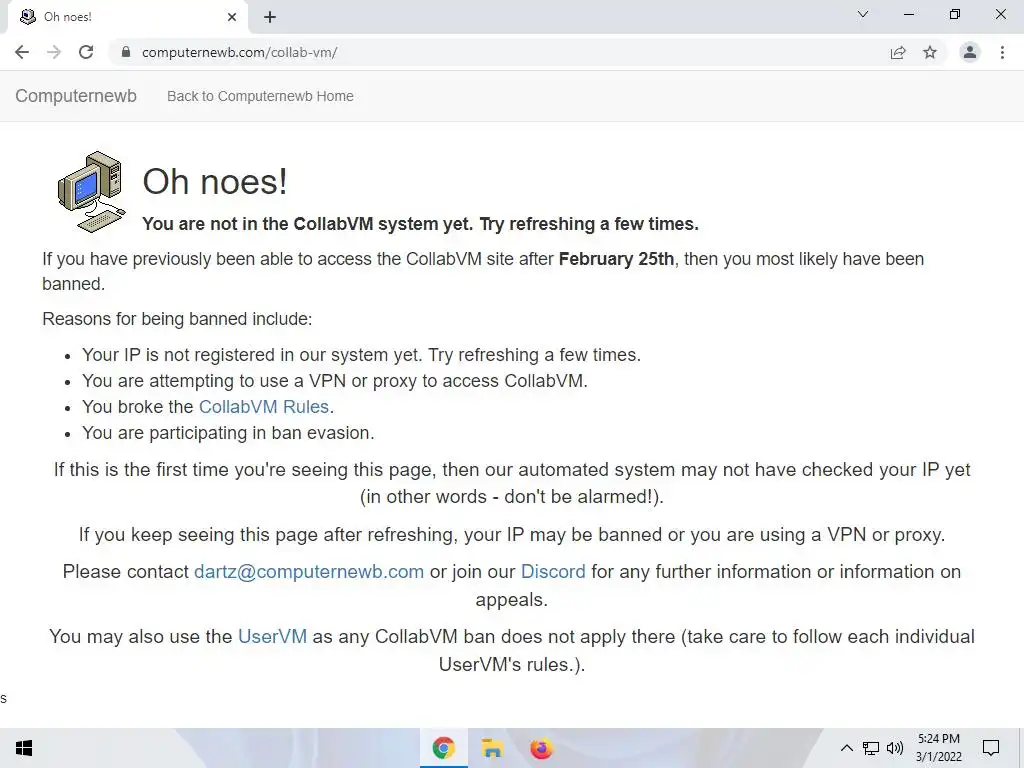Open the notification center icon
This screenshot has width=1024, height=768.
click(991, 748)
